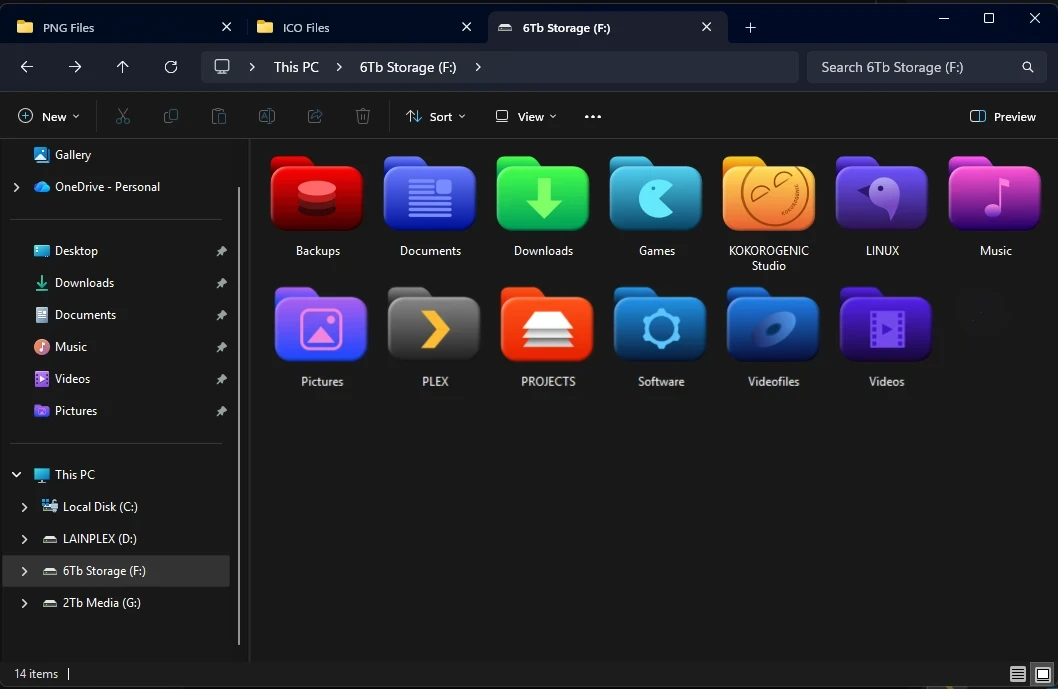The image size is (1058, 689).
Task: Click the Share icon in the toolbar
Action: coord(314,116)
